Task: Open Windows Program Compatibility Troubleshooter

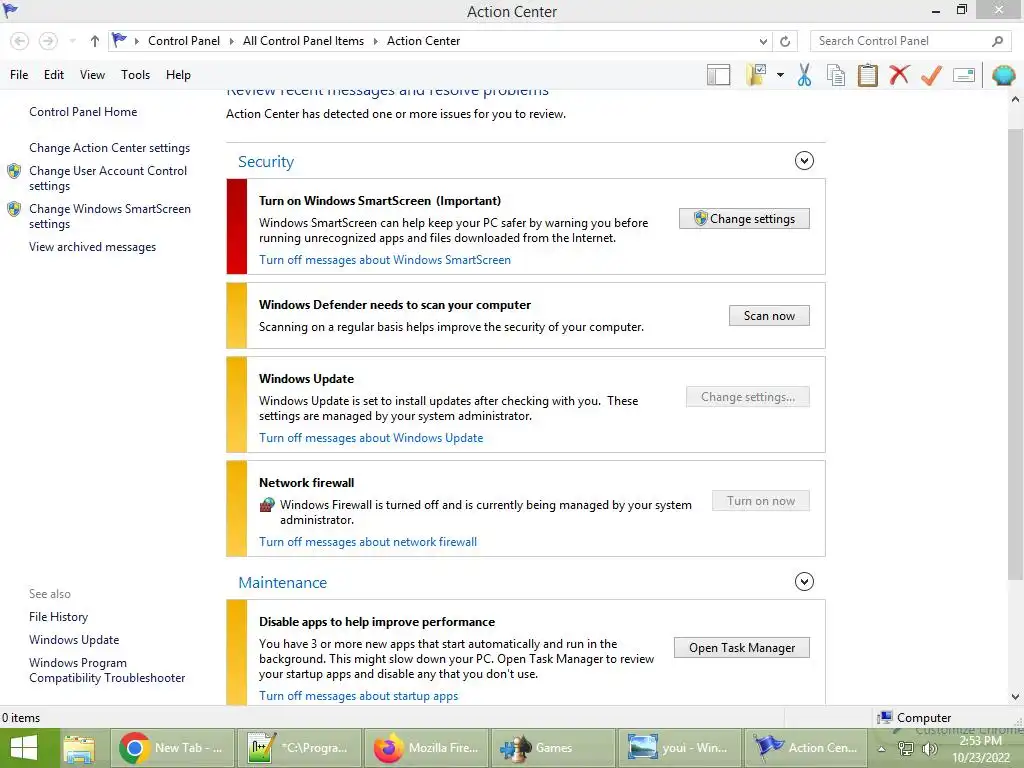Action: point(106,671)
